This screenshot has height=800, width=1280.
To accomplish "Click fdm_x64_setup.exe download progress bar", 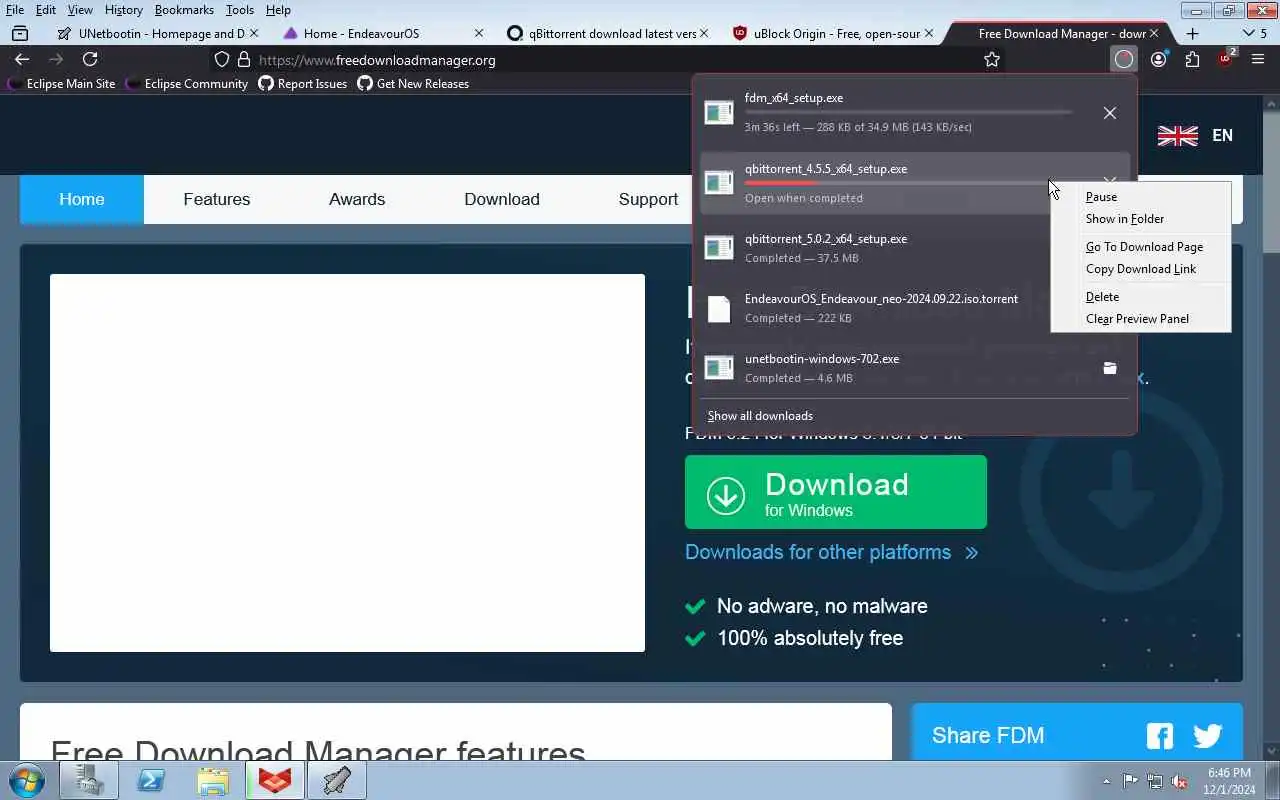I will (908, 112).
